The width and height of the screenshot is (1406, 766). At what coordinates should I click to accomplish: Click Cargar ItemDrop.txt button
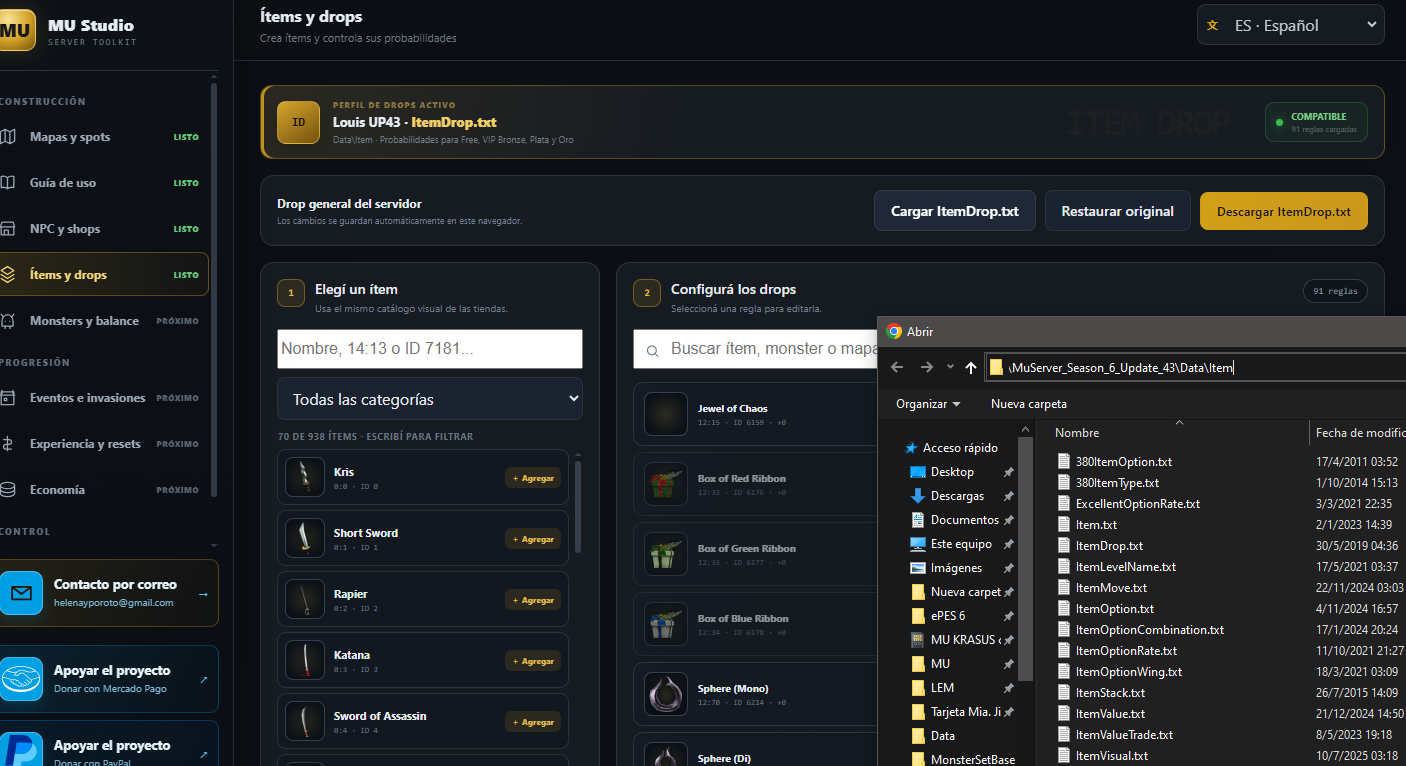click(x=954, y=211)
